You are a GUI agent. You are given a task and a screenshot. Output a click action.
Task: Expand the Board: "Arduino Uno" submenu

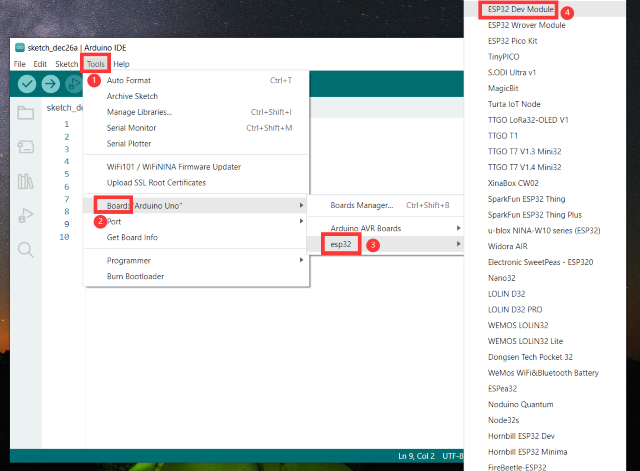tap(196, 206)
